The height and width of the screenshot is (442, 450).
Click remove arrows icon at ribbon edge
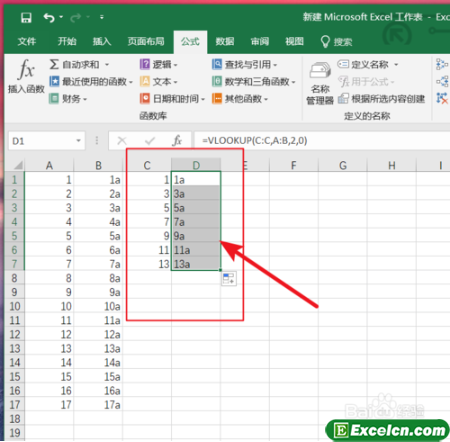click(442, 99)
